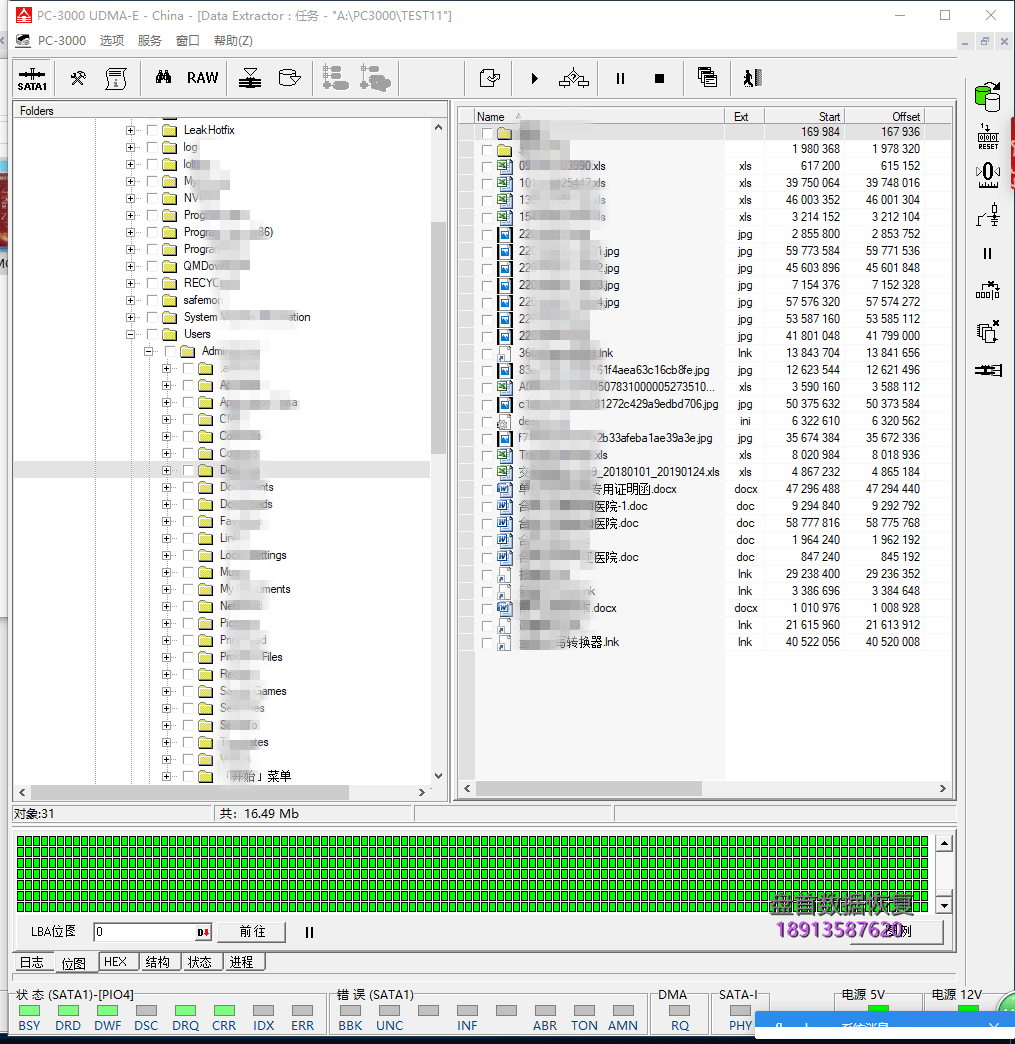Click the connector cable icon in sidebar
Viewport: 1015px width, 1044px height.
[x=988, y=370]
